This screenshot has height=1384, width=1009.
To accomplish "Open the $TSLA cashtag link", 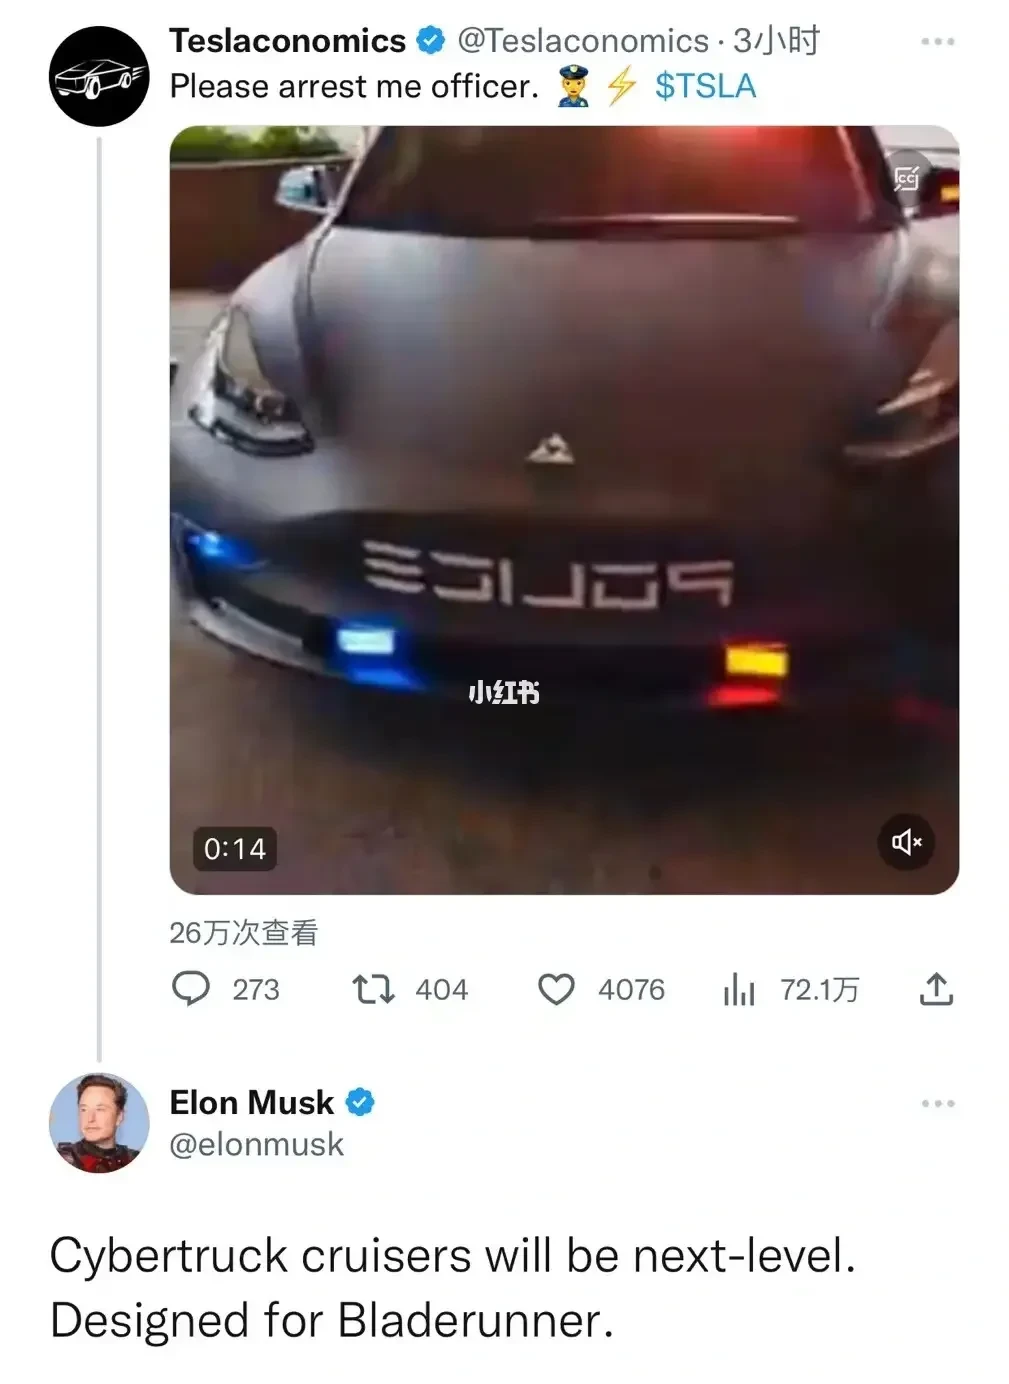I will pos(705,86).
